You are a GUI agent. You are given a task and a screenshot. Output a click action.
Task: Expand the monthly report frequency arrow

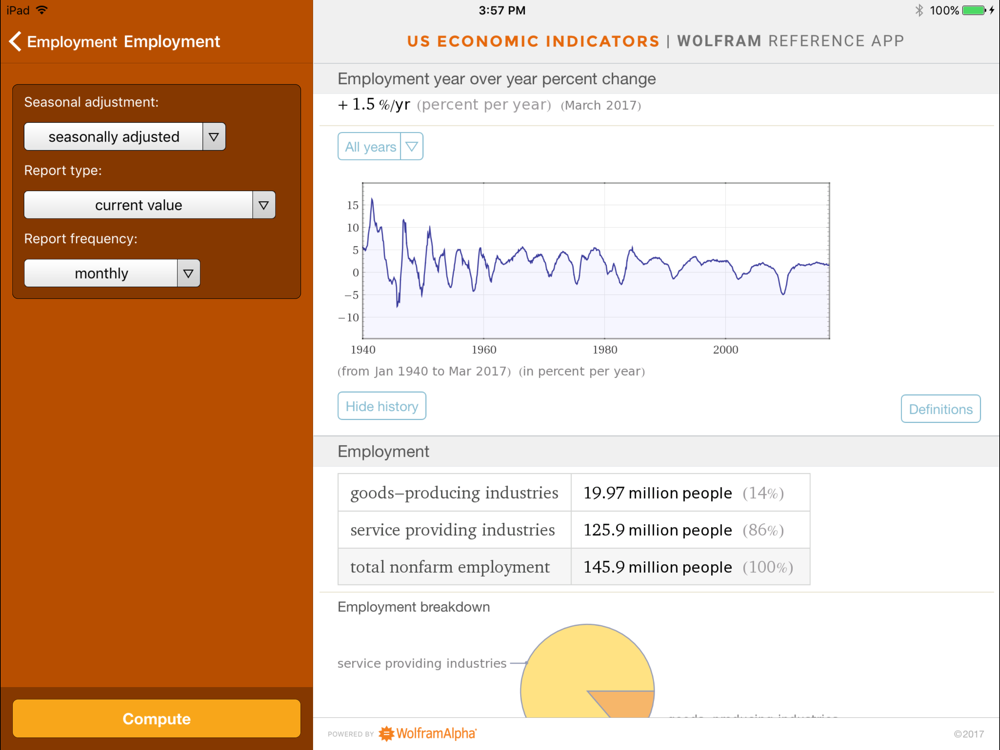click(188, 273)
